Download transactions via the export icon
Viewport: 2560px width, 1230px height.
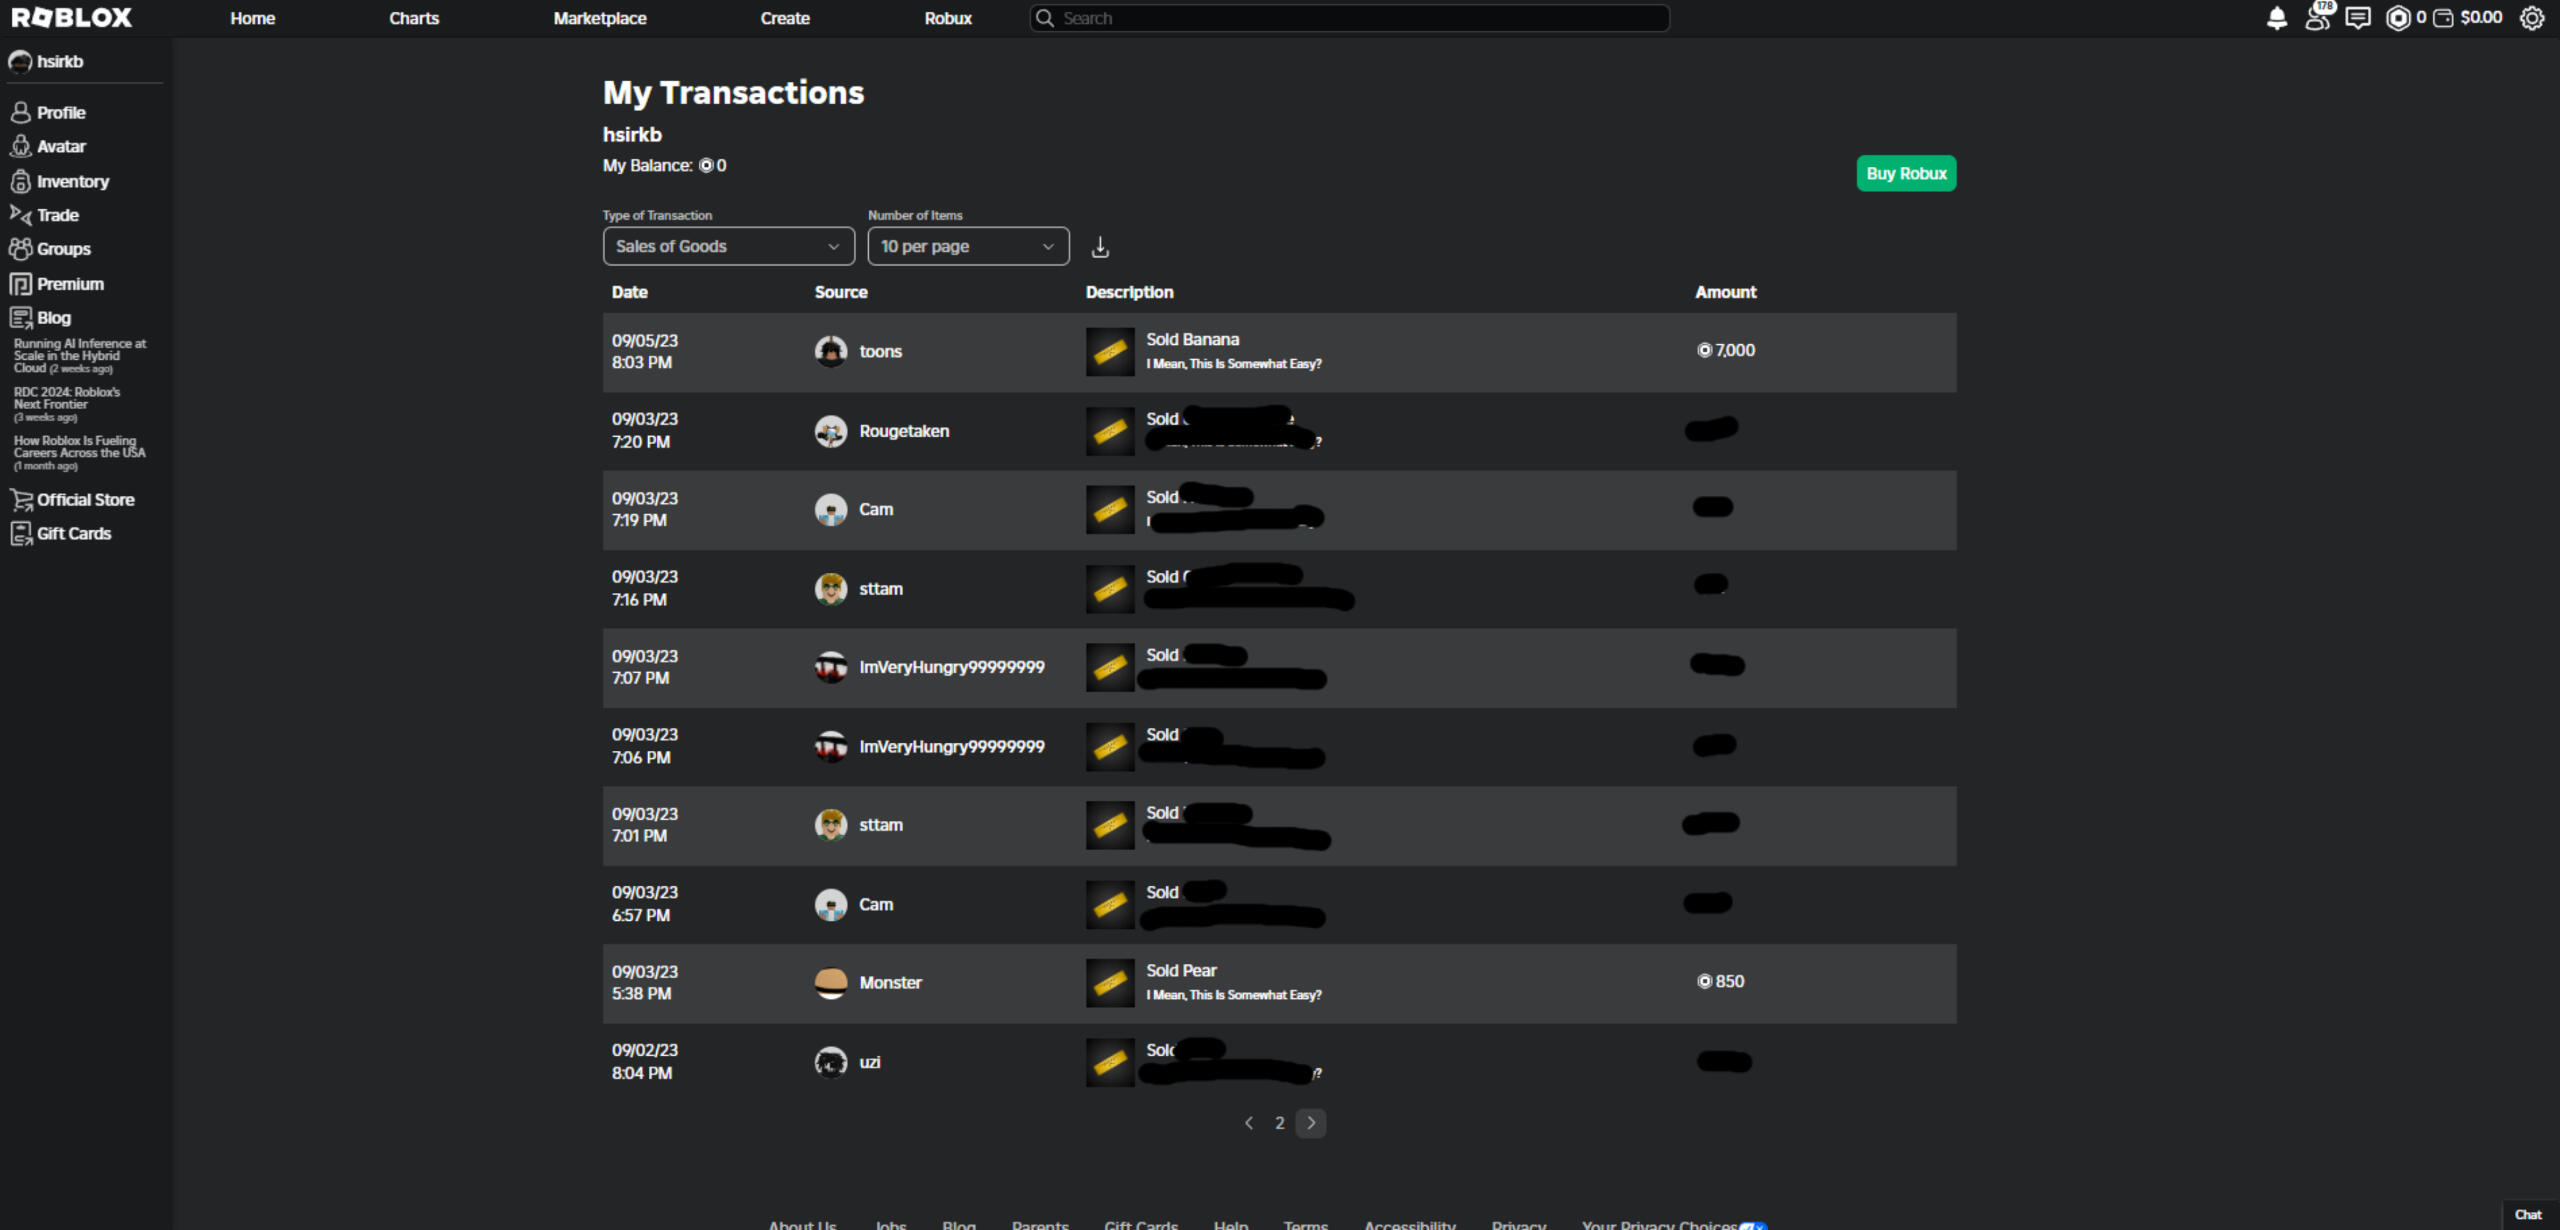pos(1100,247)
